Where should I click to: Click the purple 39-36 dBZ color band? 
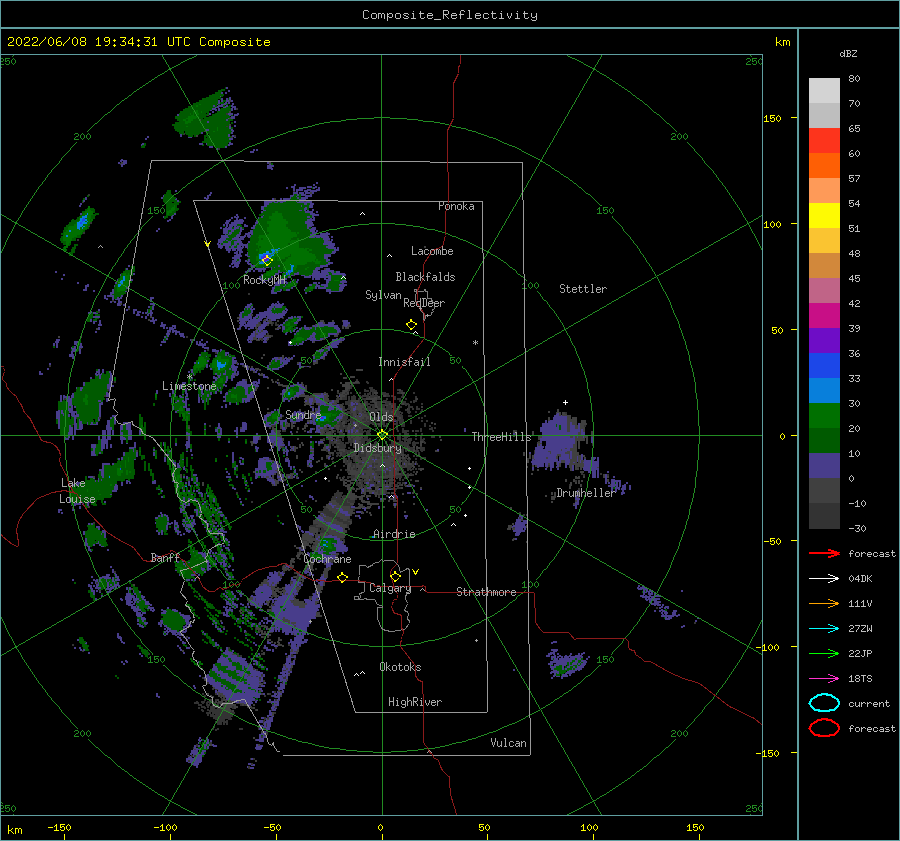[824, 340]
